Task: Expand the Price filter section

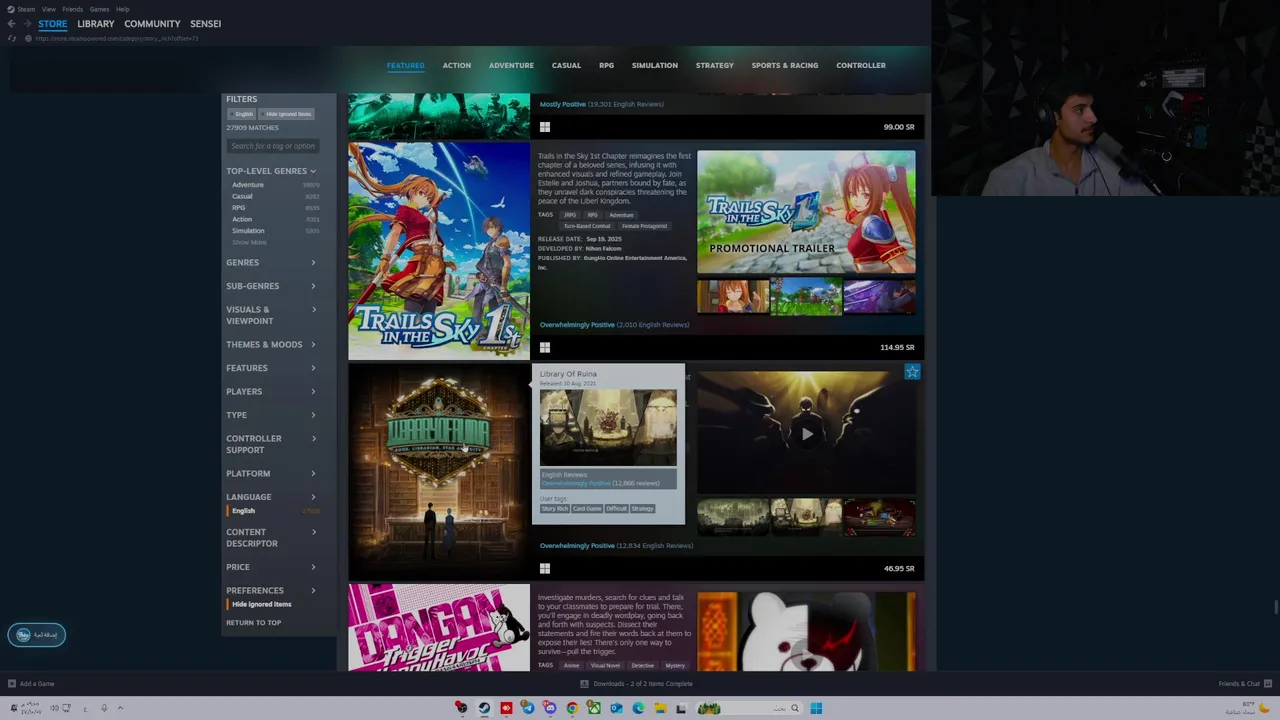Action: tap(271, 567)
